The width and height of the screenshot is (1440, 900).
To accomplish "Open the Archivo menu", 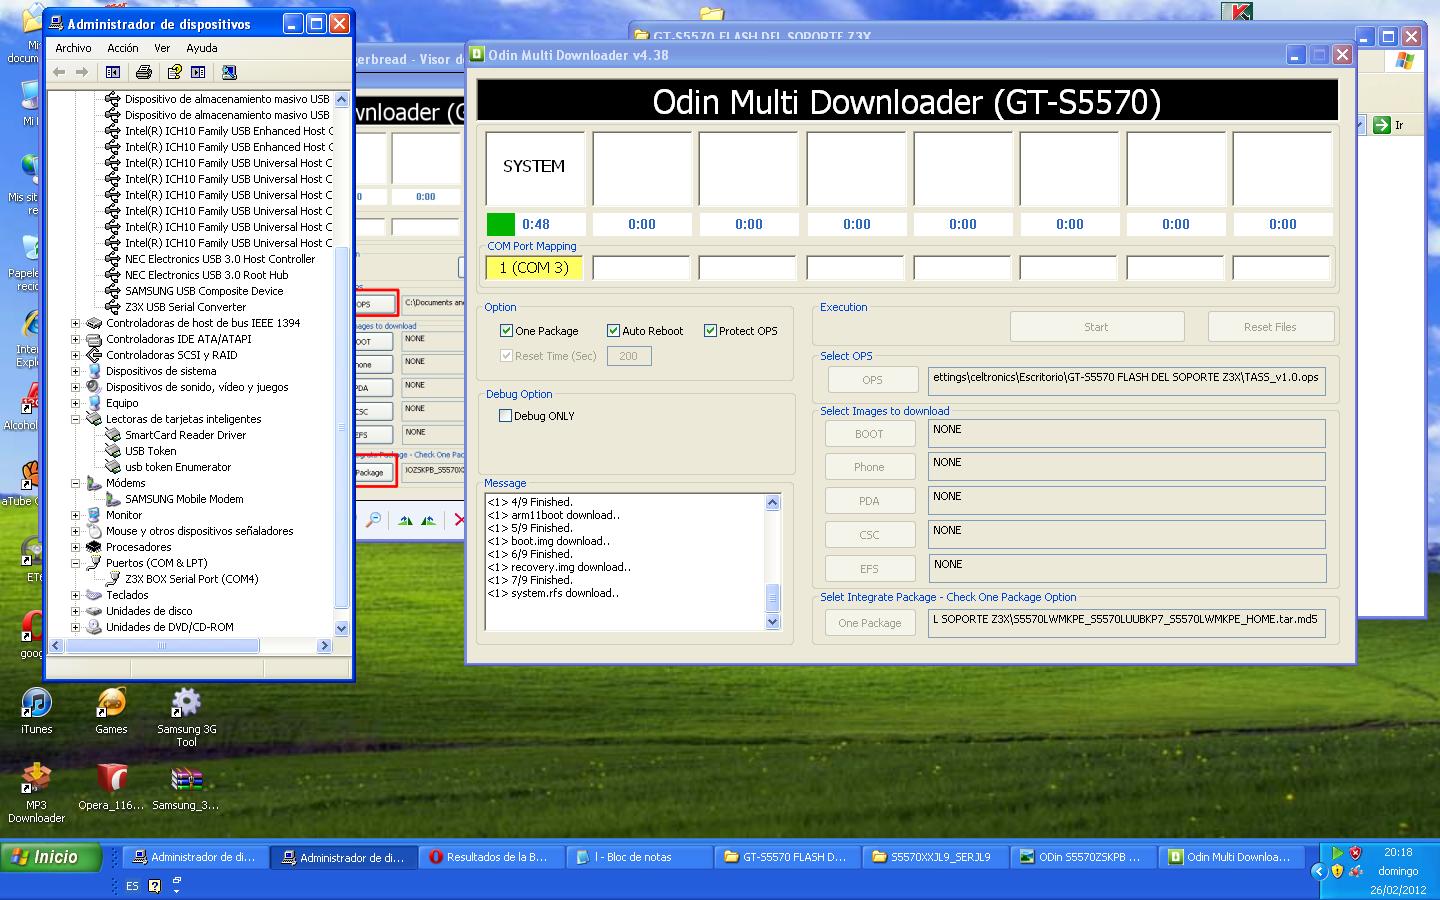I will [x=73, y=48].
